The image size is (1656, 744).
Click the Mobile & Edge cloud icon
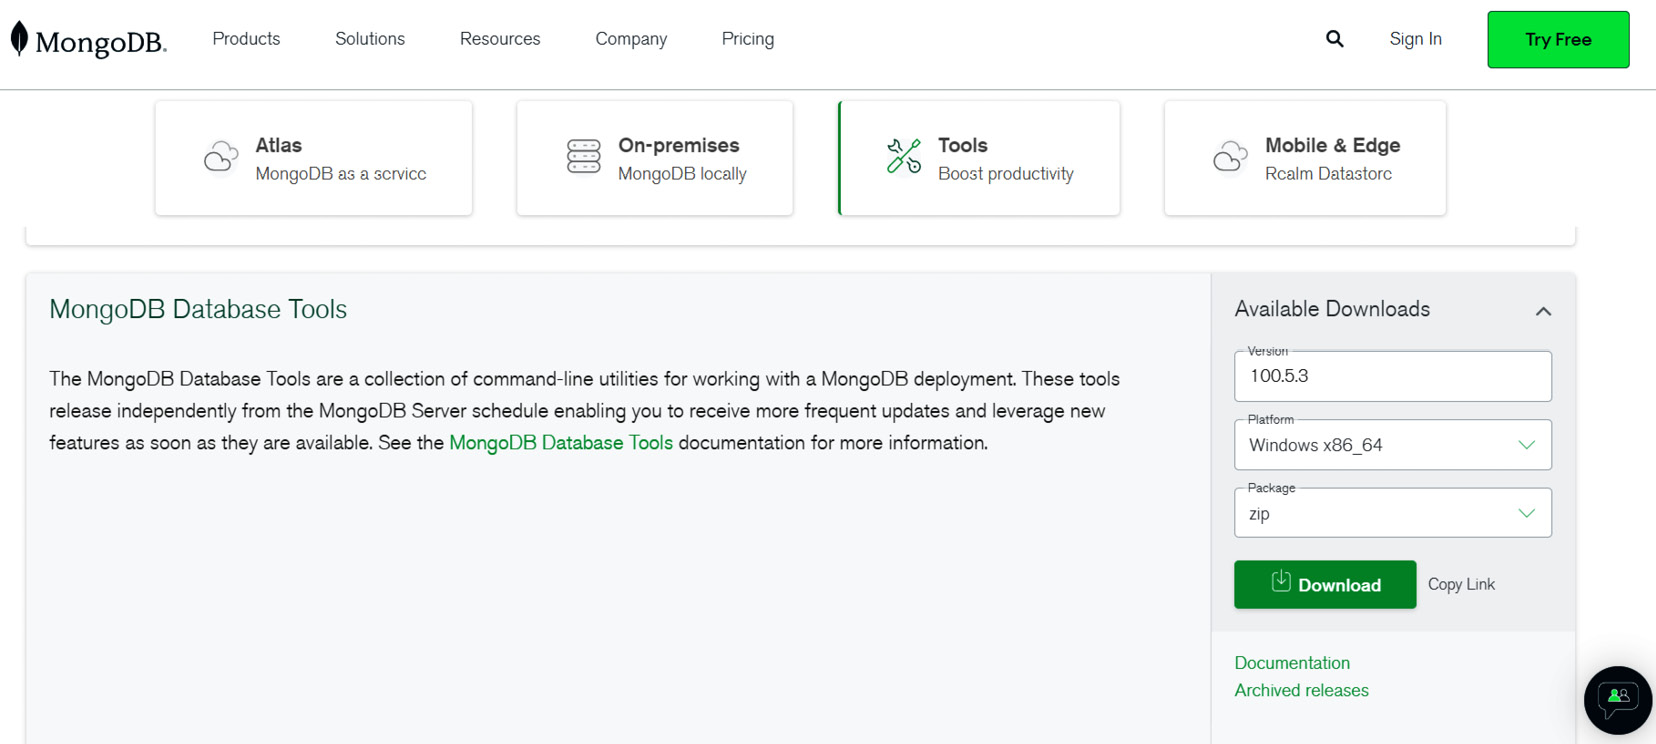tap(1230, 157)
